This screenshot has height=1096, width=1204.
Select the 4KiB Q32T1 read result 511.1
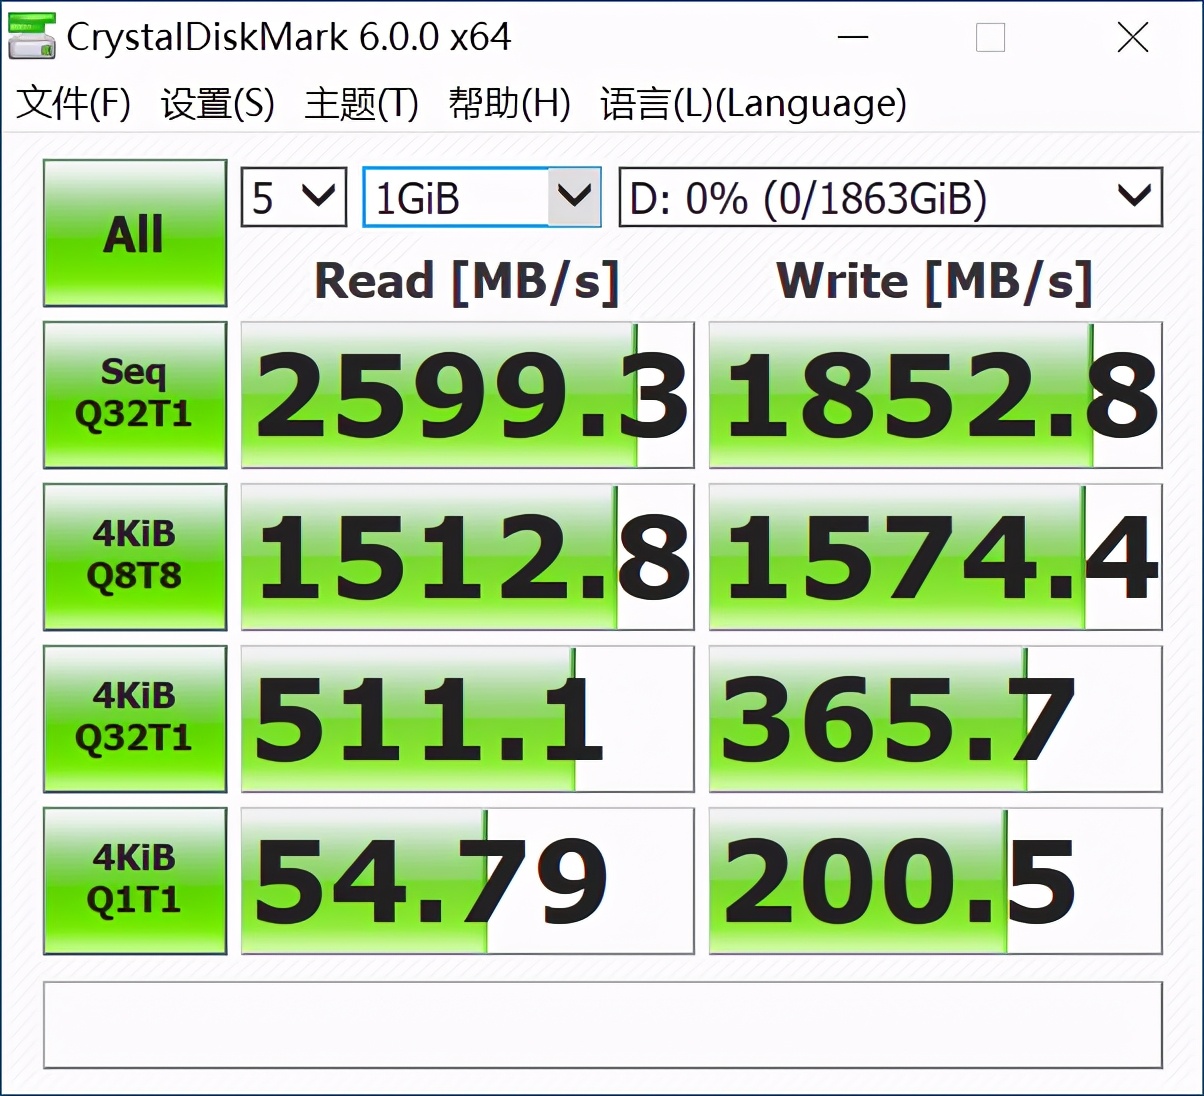468,719
